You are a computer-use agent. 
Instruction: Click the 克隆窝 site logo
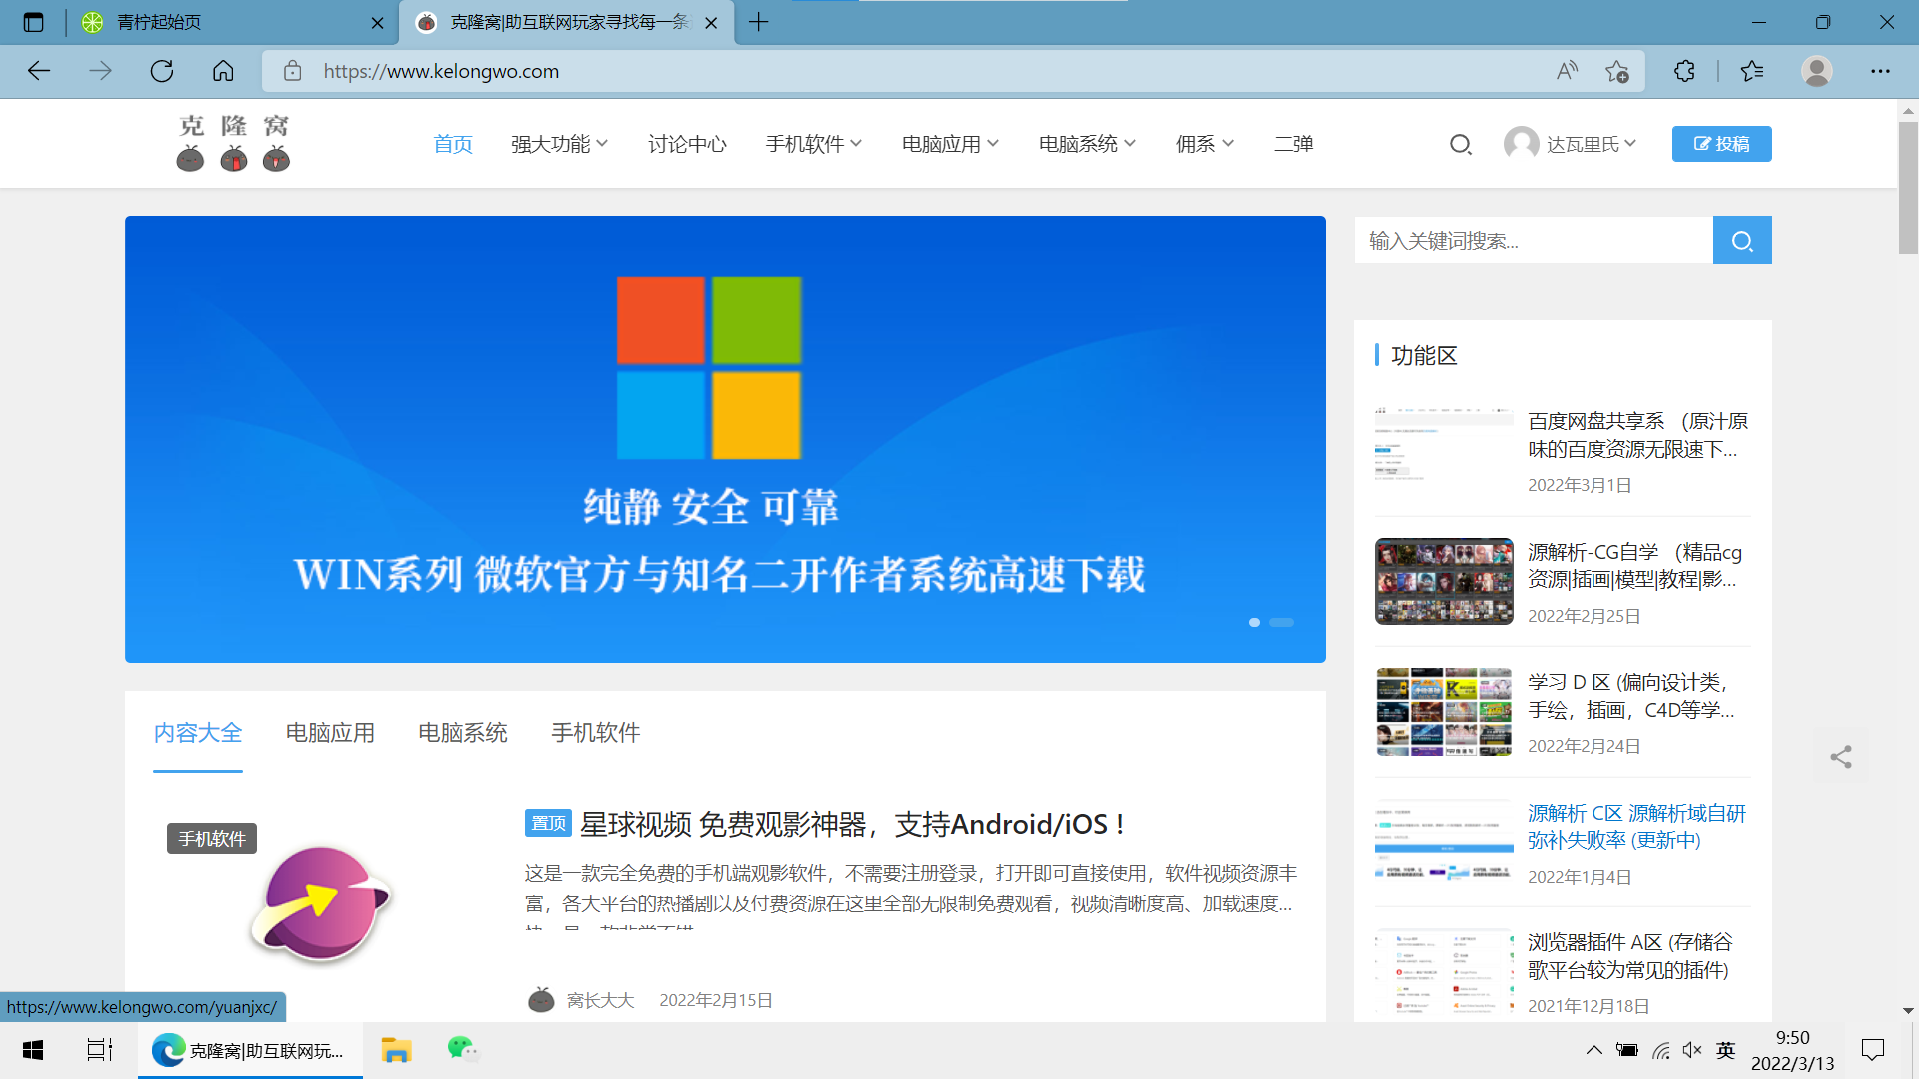[x=233, y=143]
